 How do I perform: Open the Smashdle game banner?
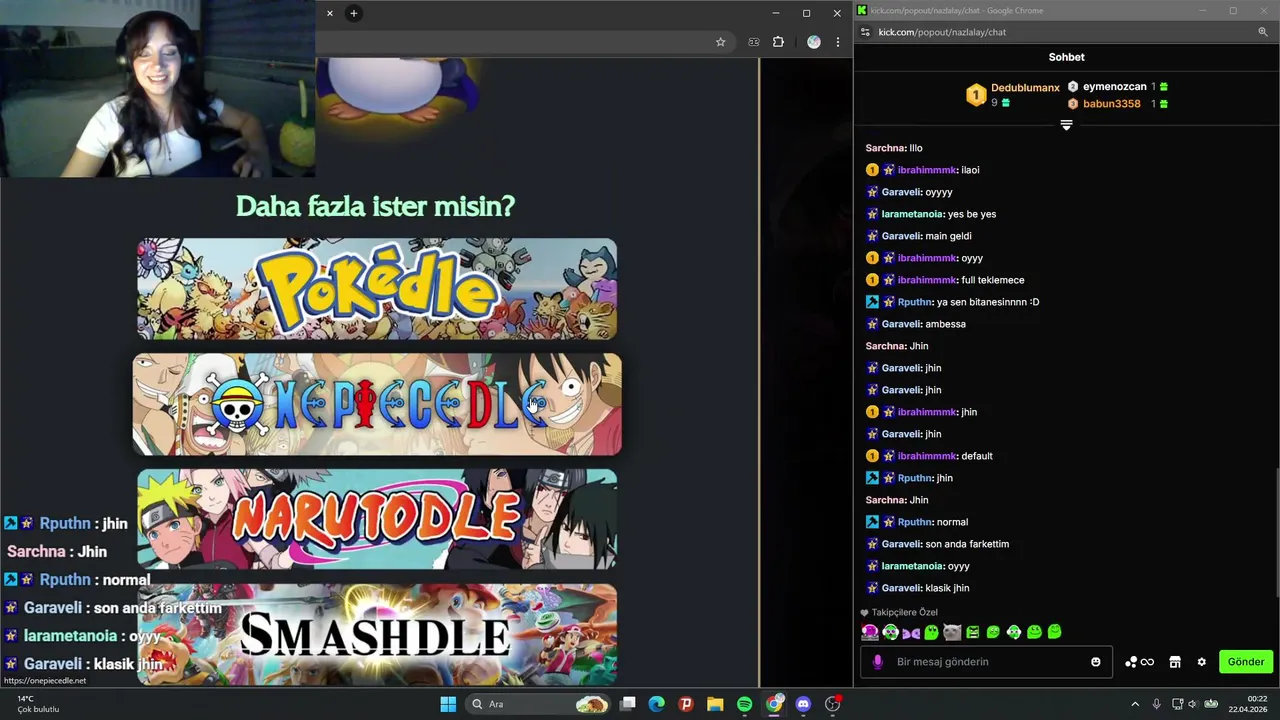tap(377, 634)
